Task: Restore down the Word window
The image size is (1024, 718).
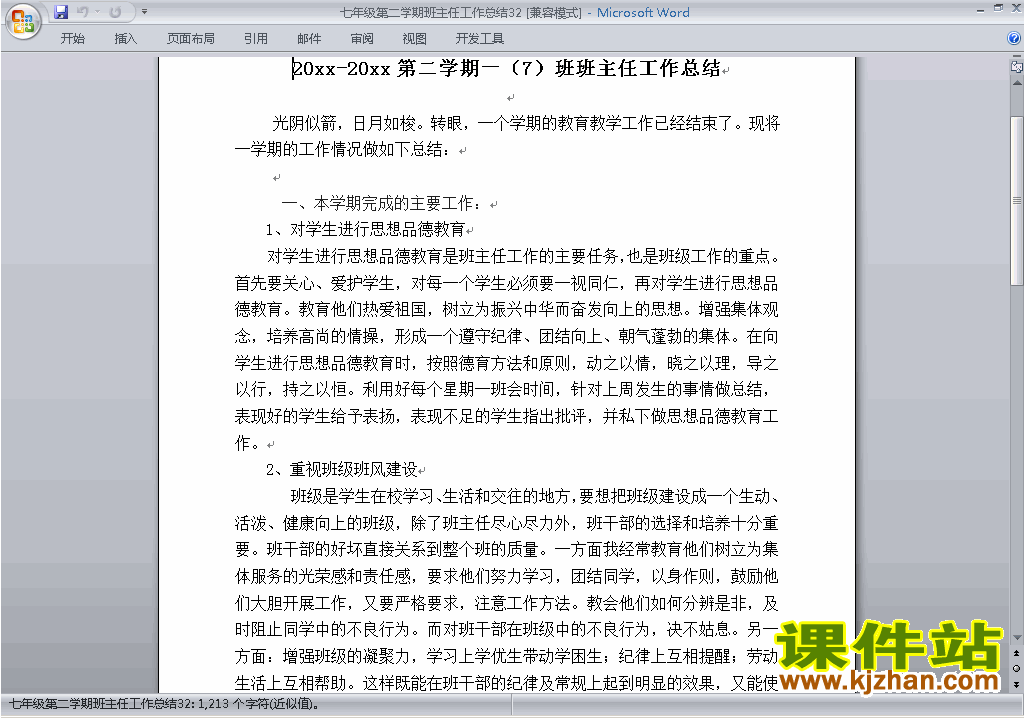Action: 998,8
